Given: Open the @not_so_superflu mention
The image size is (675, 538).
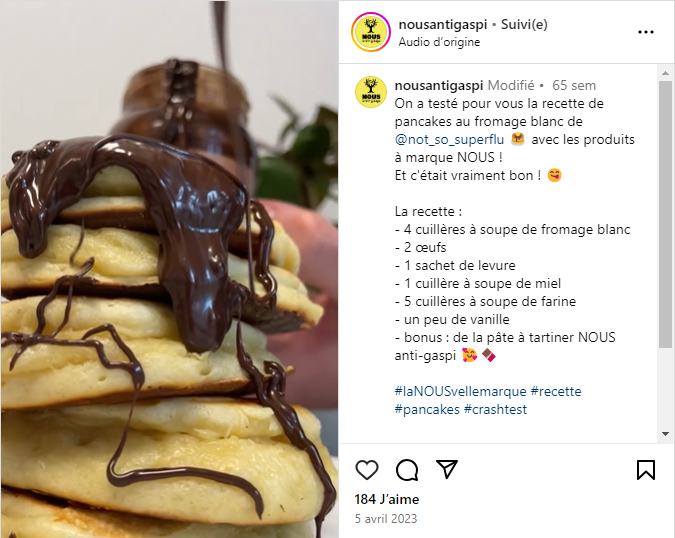Looking at the screenshot, I should pyautogui.click(x=449, y=140).
